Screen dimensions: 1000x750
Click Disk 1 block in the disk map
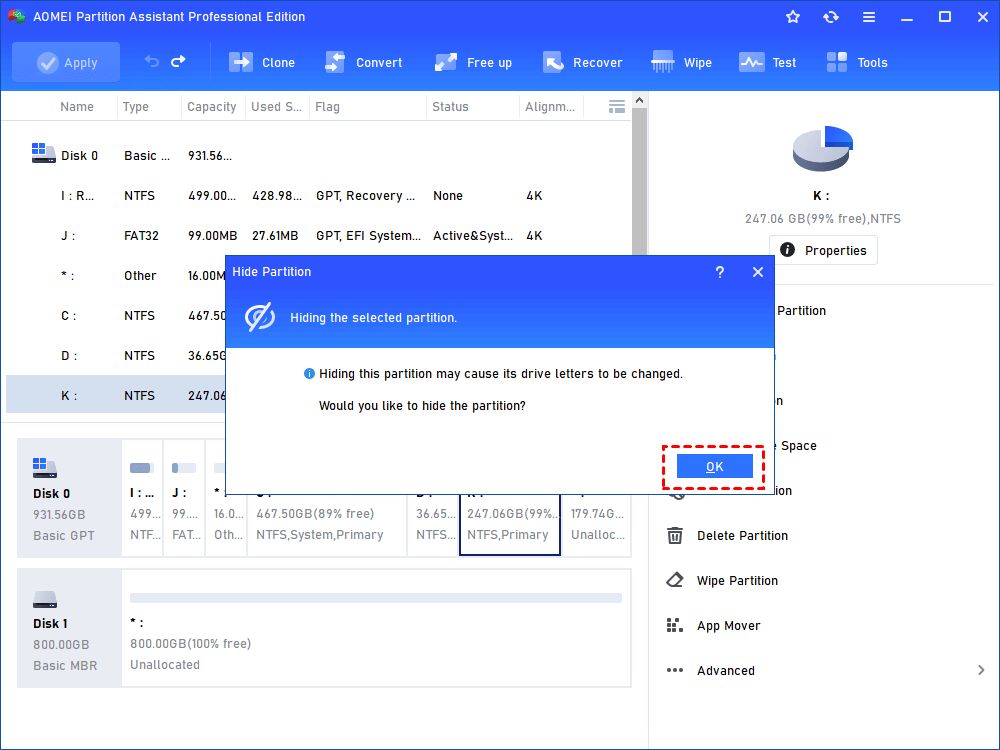click(69, 628)
